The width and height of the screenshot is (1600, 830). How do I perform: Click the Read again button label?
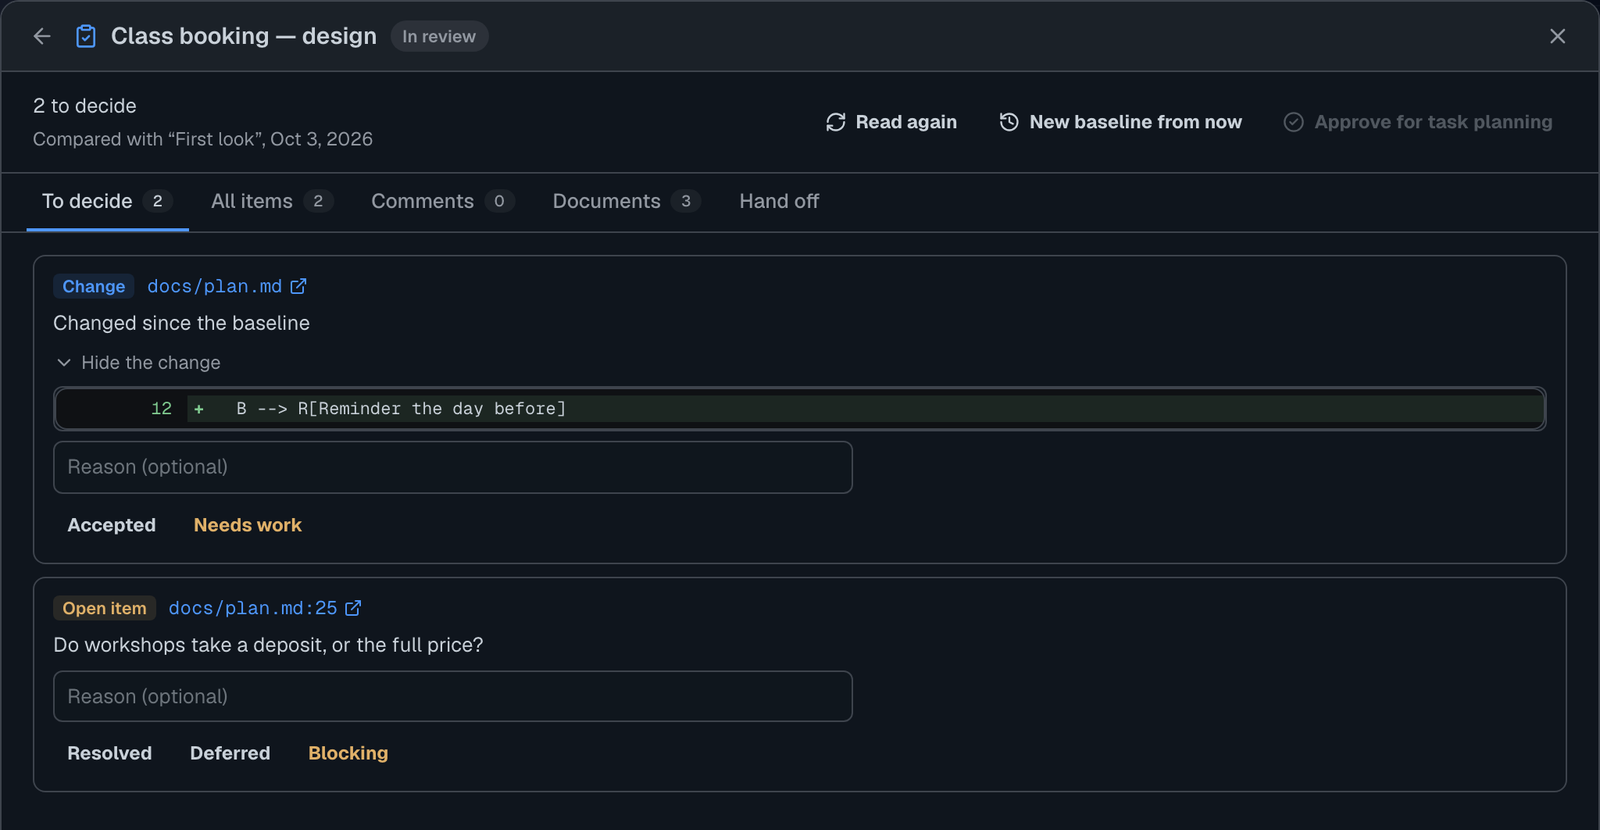(906, 122)
